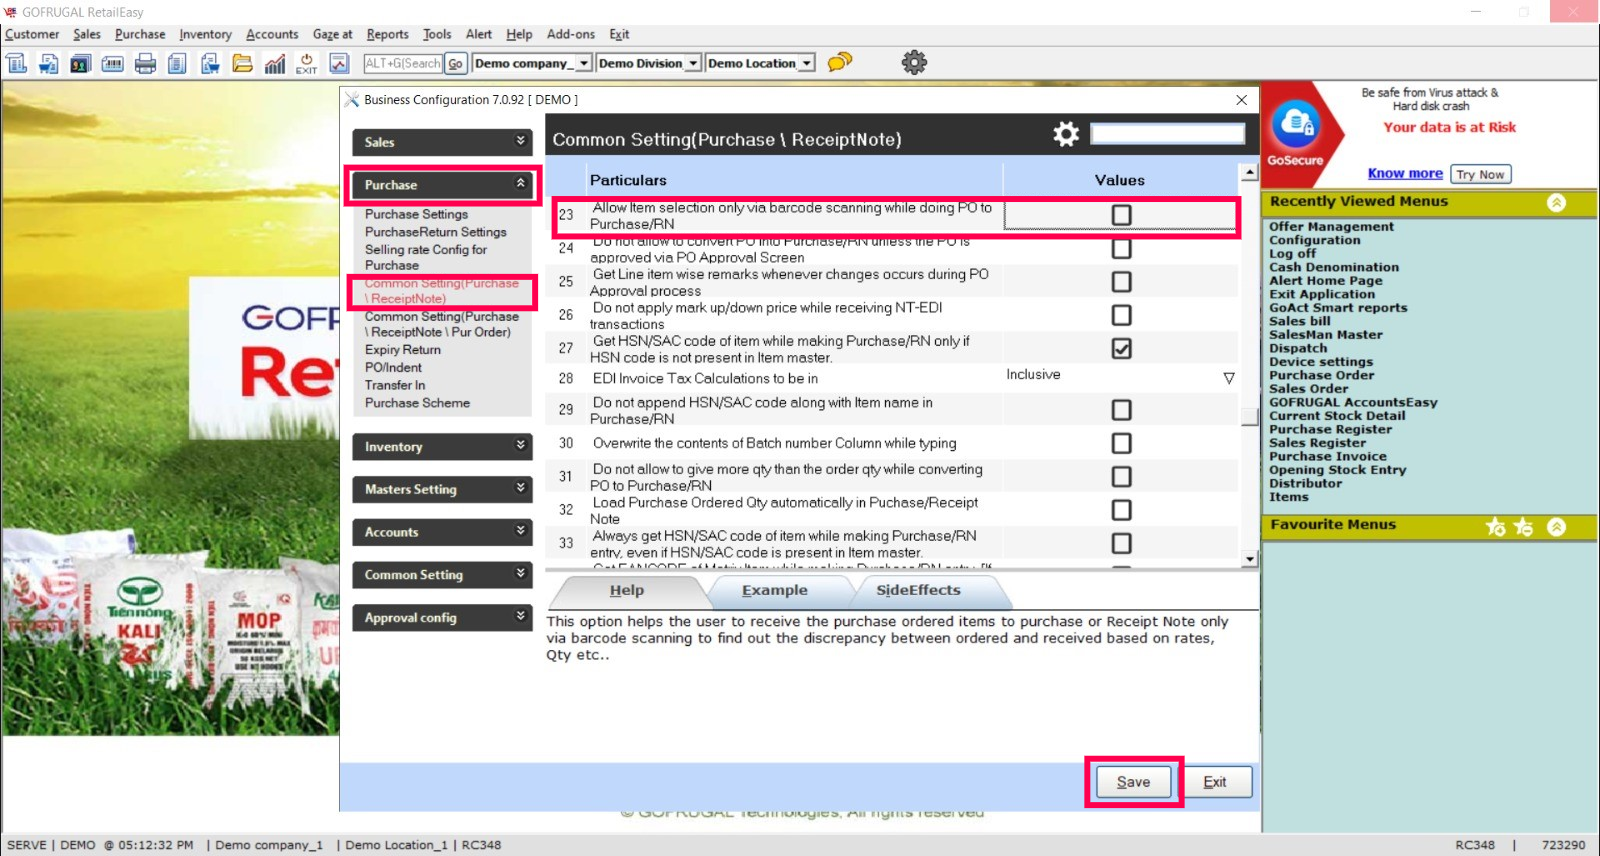Enable barcode scanning only item selection checkbox
The width and height of the screenshot is (1600, 856).
point(1121,215)
